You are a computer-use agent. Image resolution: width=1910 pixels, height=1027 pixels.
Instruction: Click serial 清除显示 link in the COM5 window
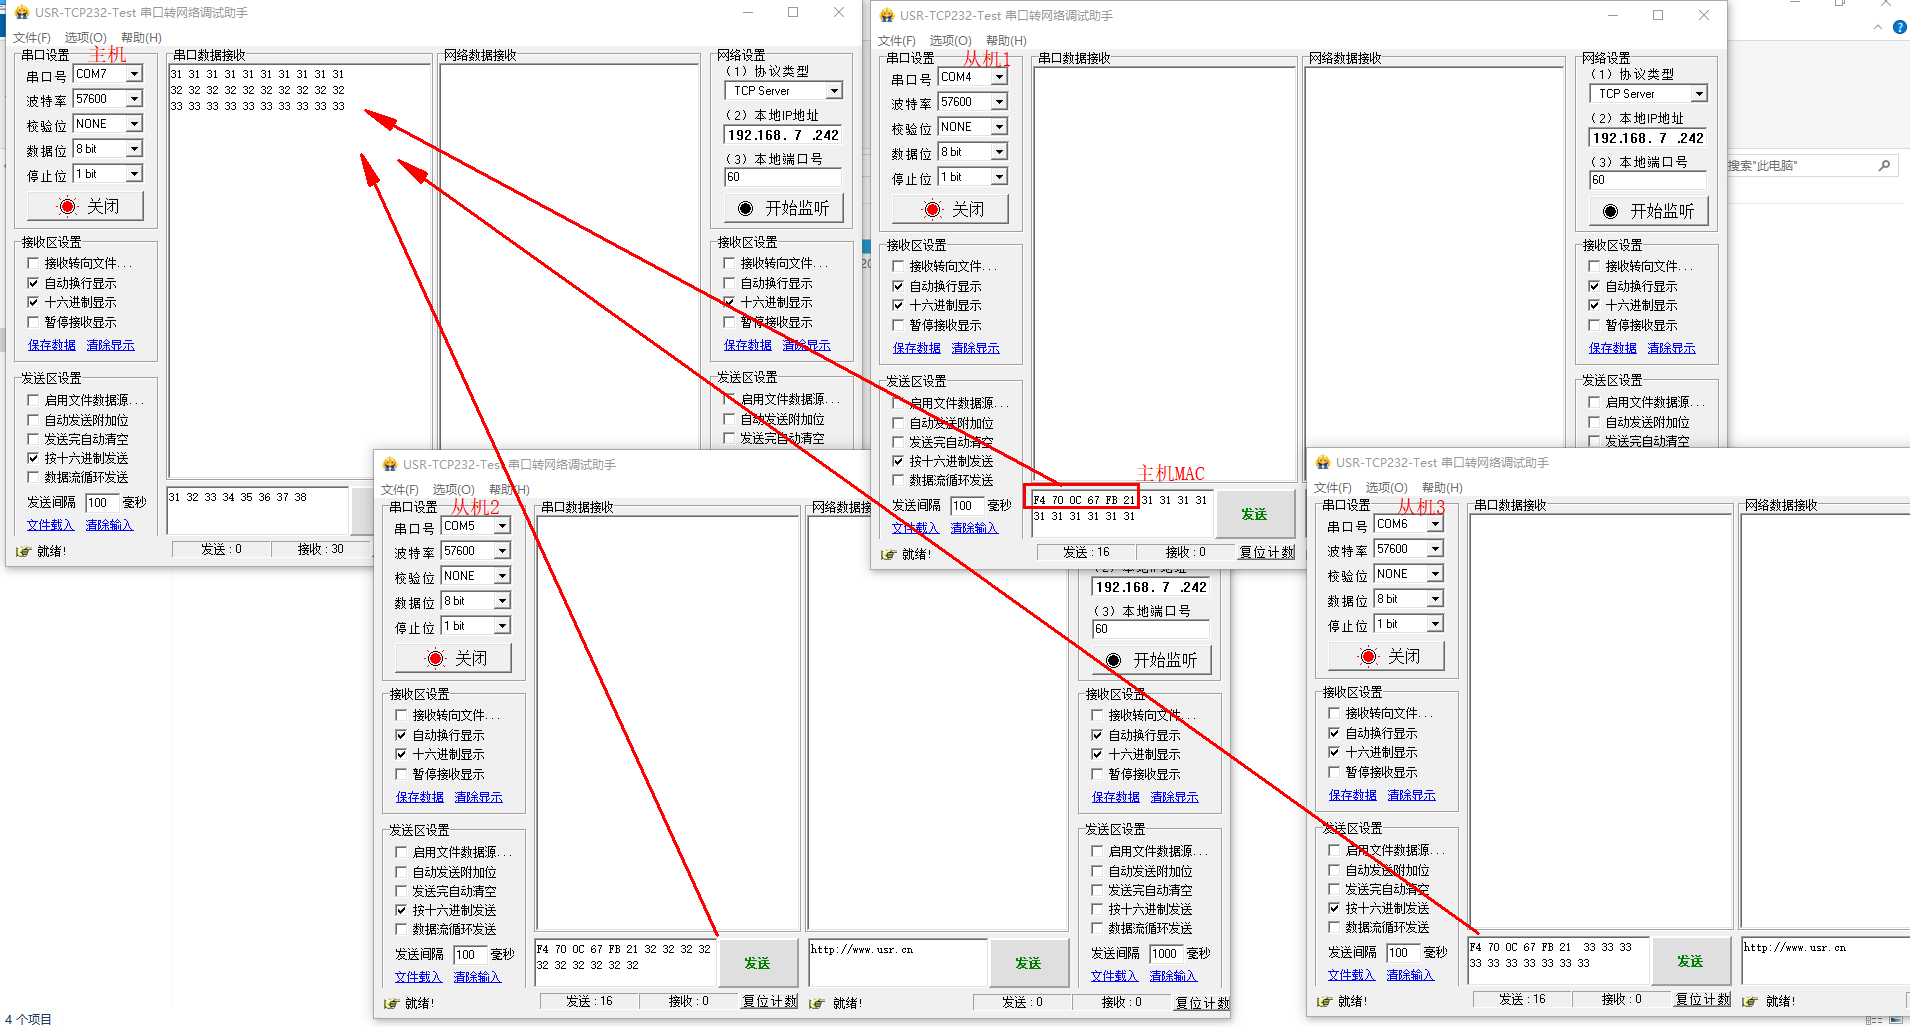478,797
